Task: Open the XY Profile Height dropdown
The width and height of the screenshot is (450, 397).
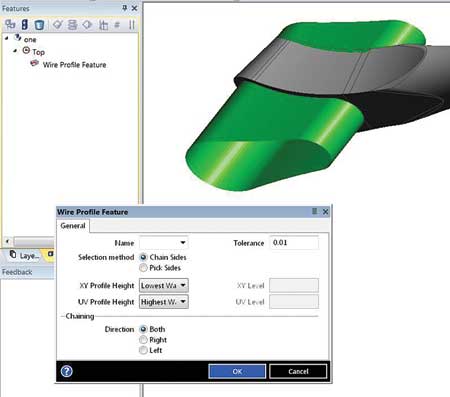Action: [x=164, y=286]
